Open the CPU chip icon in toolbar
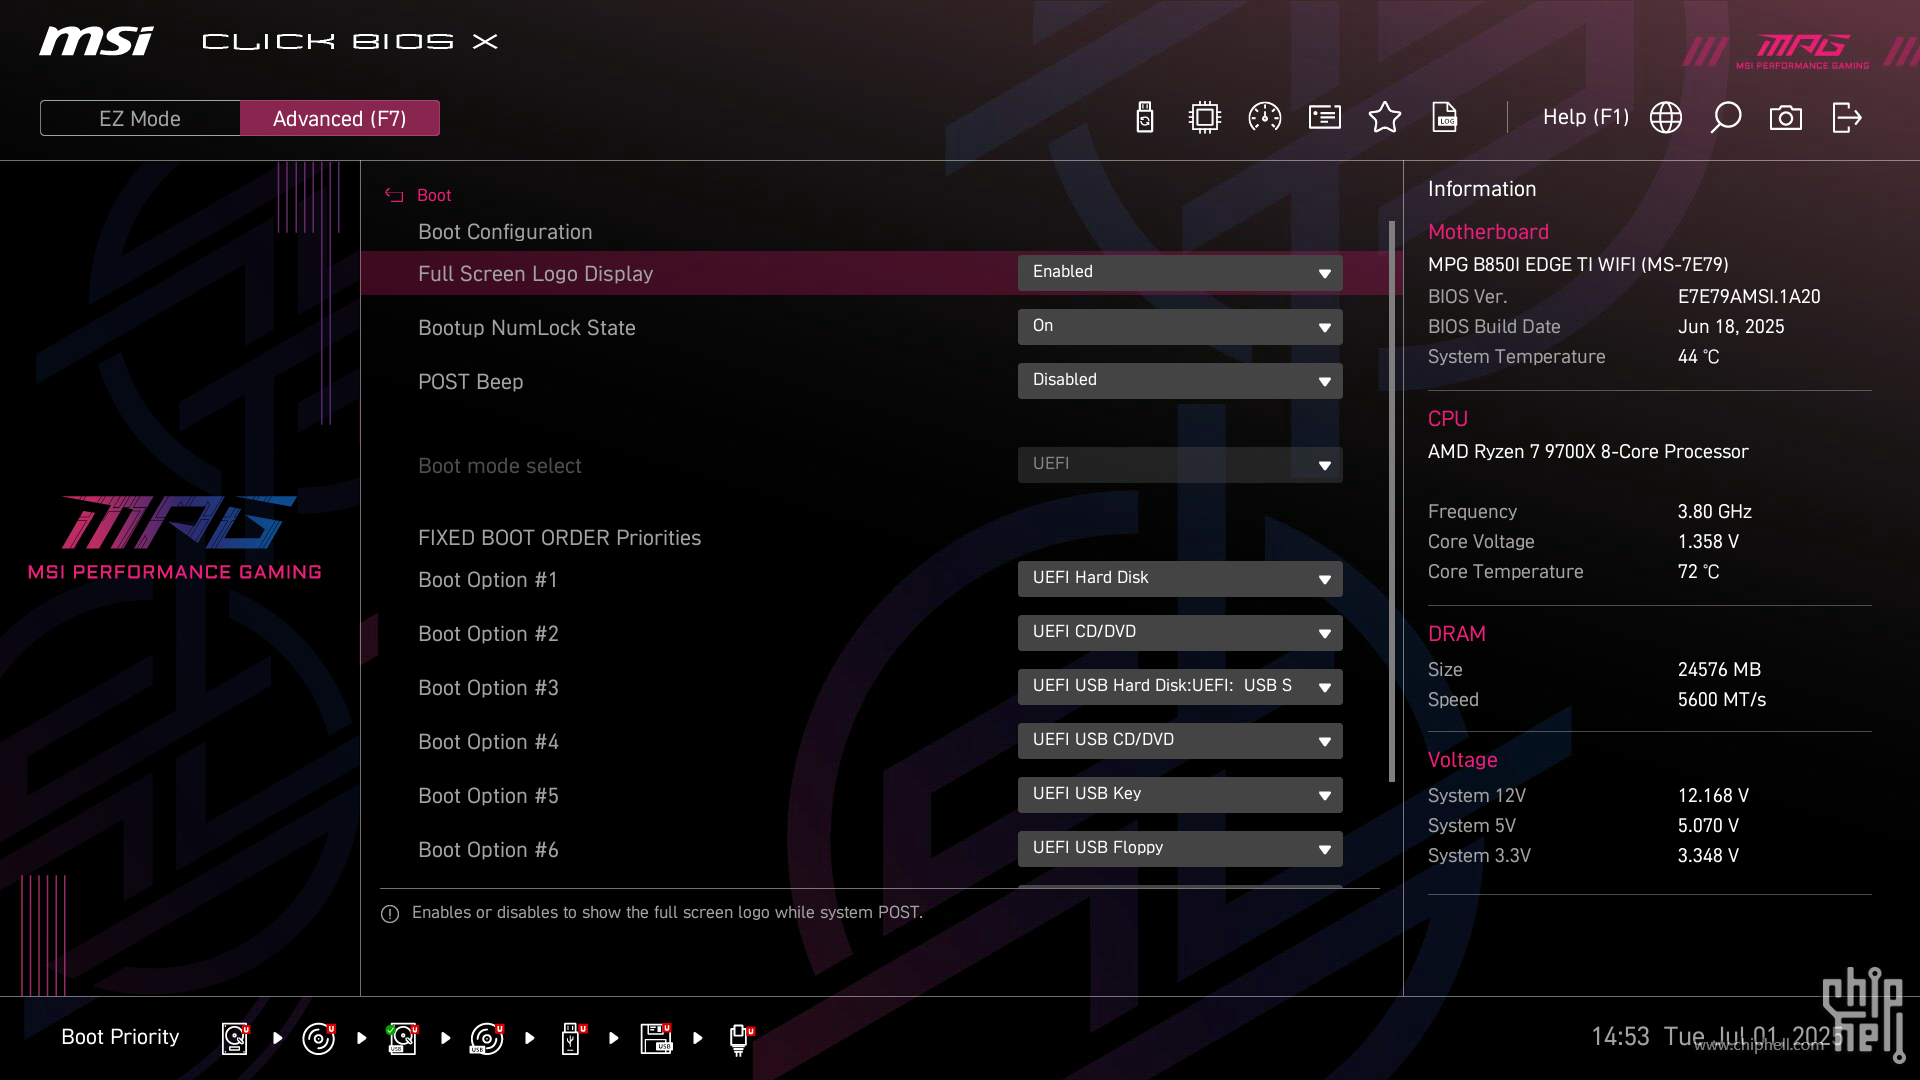The height and width of the screenshot is (1080, 1920). click(1205, 118)
